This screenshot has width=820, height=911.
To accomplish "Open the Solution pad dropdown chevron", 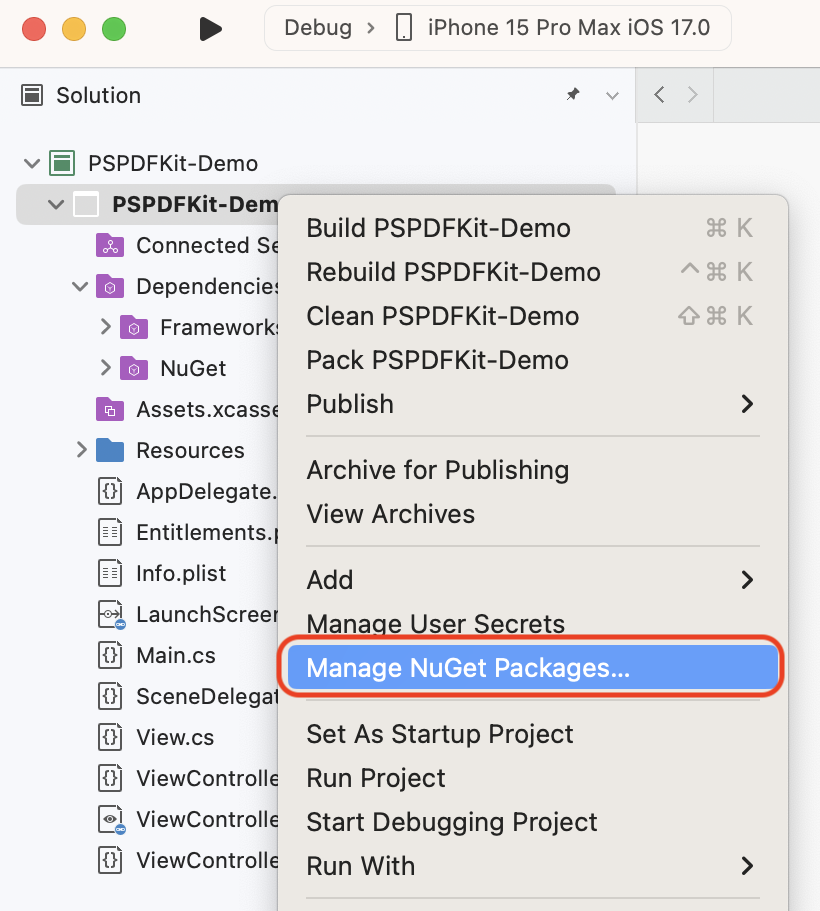I will [x=611, y=94].
